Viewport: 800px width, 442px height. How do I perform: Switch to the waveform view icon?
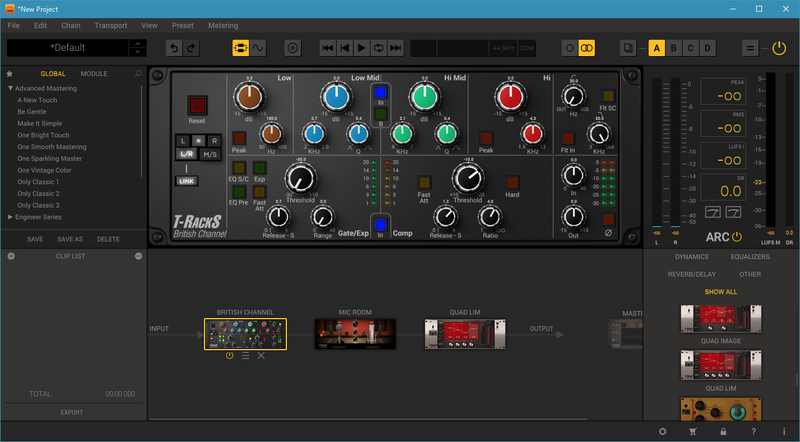tap(258, 48)
